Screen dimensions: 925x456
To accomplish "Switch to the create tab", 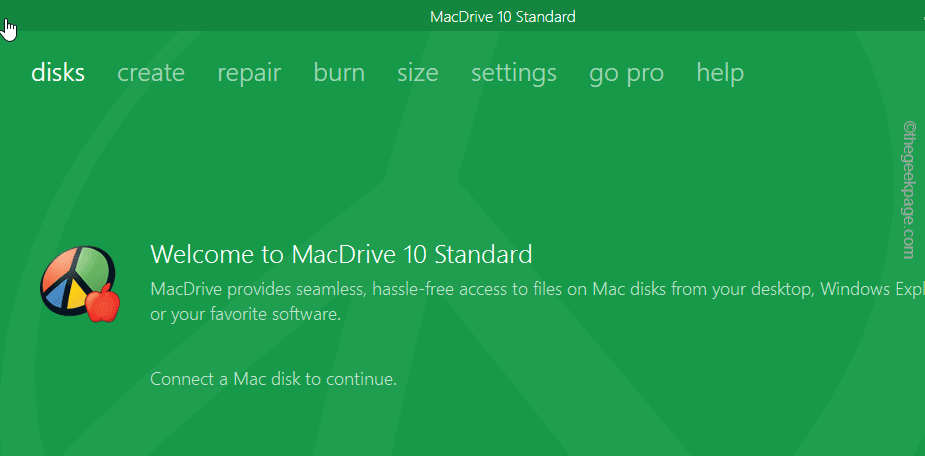I will (151, 73).
